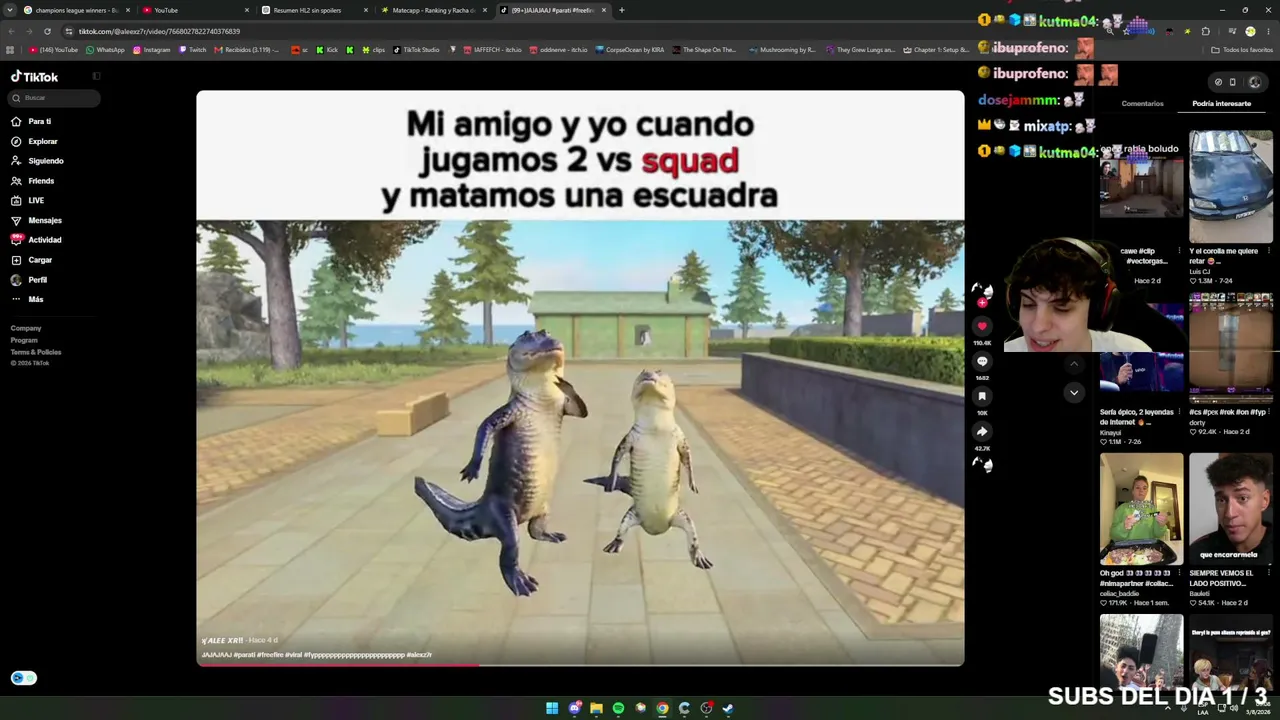The width and height of the screenshot is (1280, 720).
Task: Open Spotify from the taskbar
Action: tap(618, 708)
